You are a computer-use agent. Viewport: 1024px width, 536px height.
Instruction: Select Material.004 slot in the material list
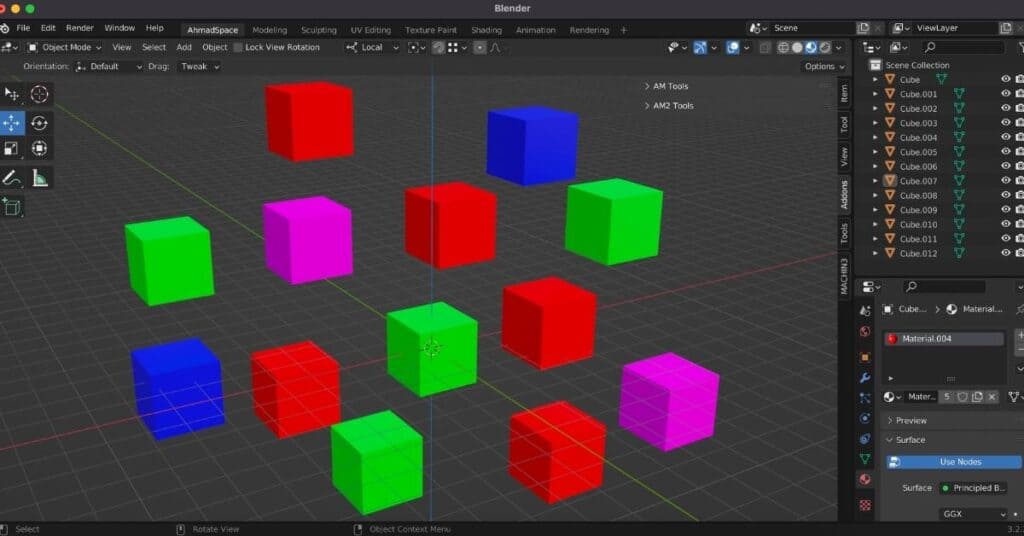click(944, 339)
